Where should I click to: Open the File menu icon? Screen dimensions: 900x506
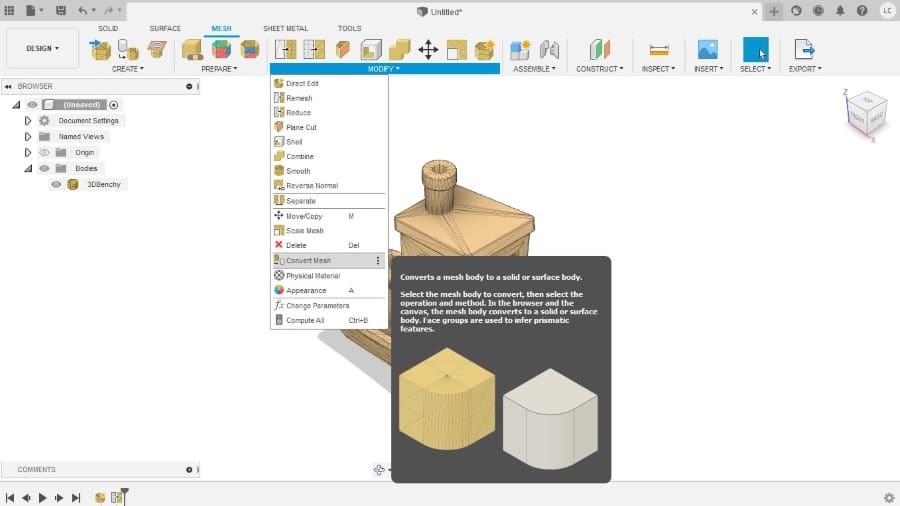31,10
